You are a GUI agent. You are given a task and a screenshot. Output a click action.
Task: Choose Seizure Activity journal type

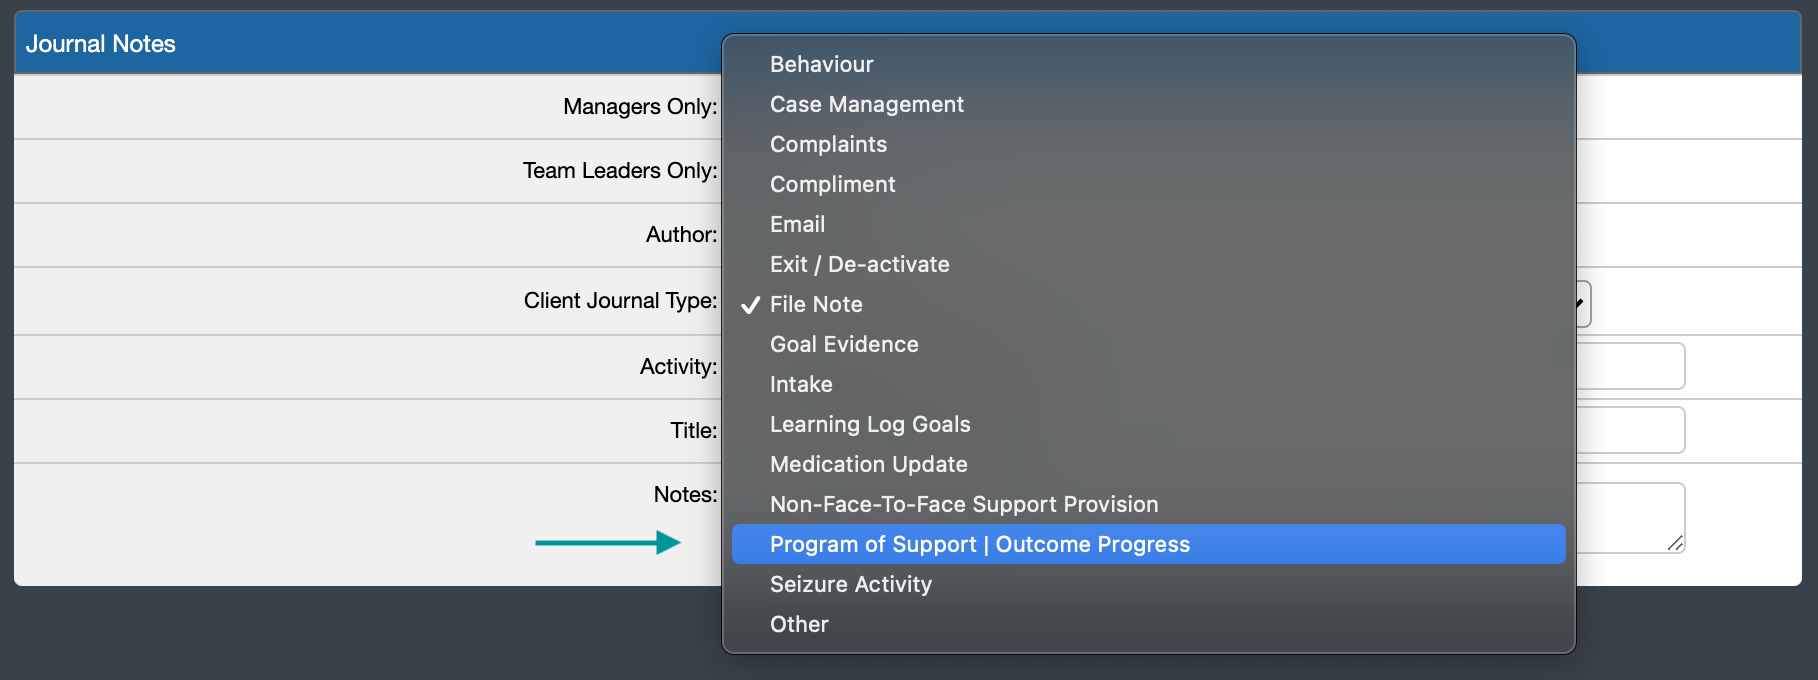point(850,584)
